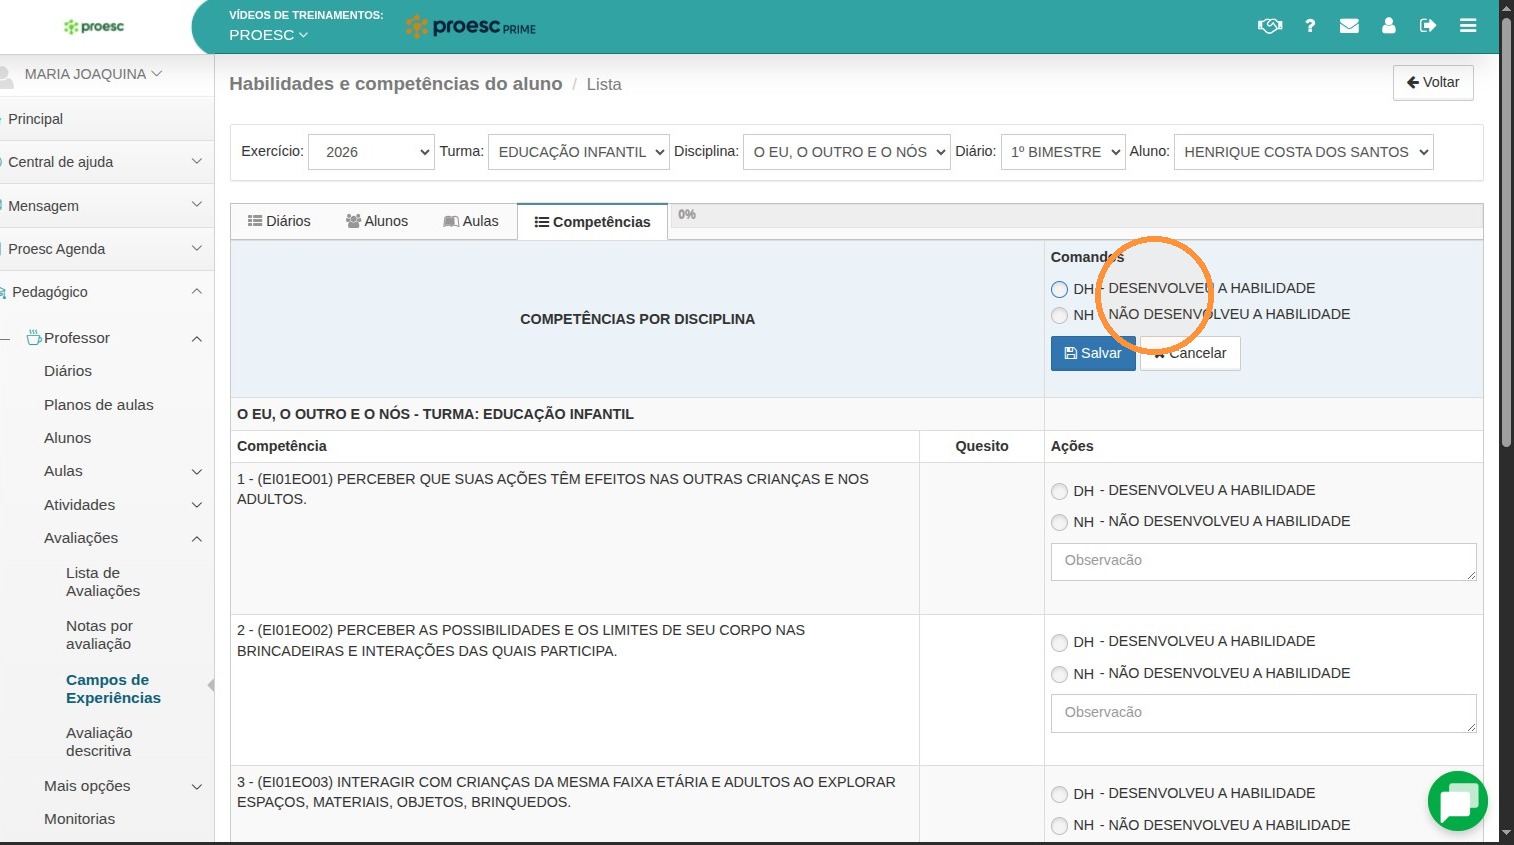Open help via the question mark icon
Image resolution: width=1514 pixels, height=845 pixels.
point(1310,26)
